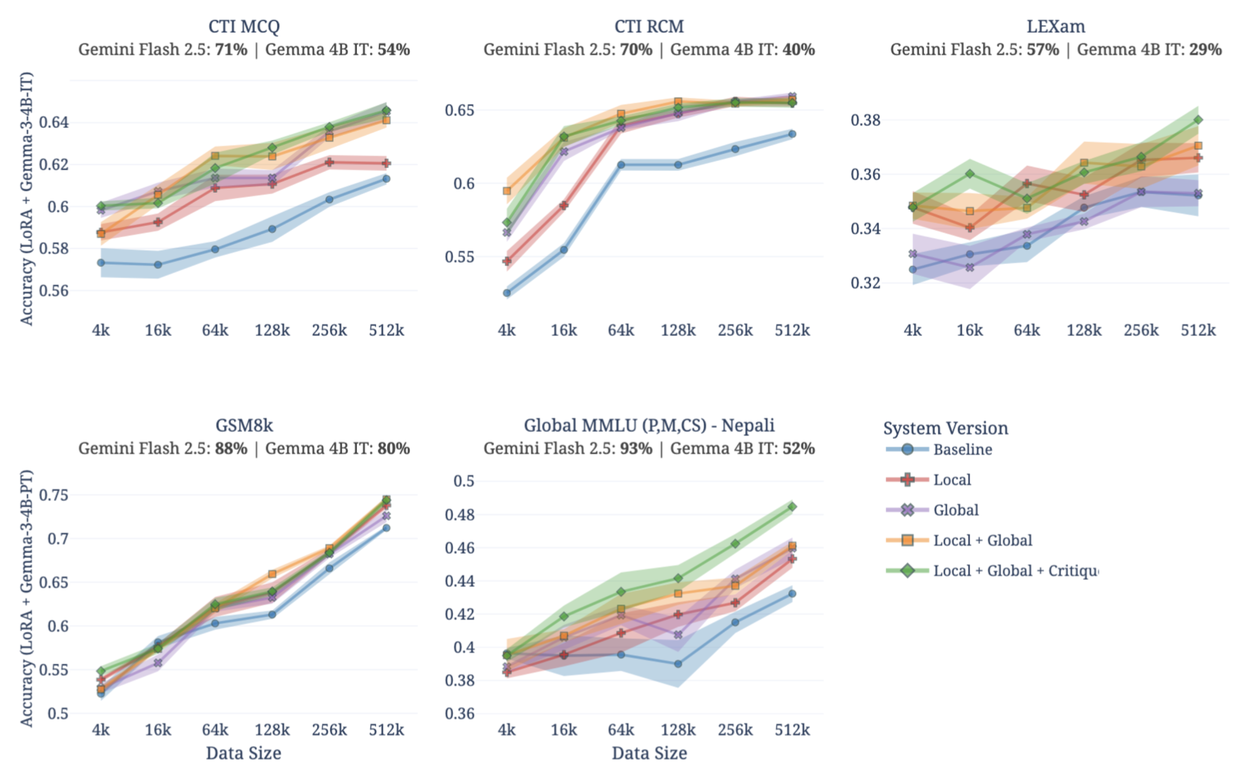Image resolution: width=1250 pixels, height=778 pixels.
Task: Click orange square at 4k in CTI RCM
Action: click(x=507, y=190)
